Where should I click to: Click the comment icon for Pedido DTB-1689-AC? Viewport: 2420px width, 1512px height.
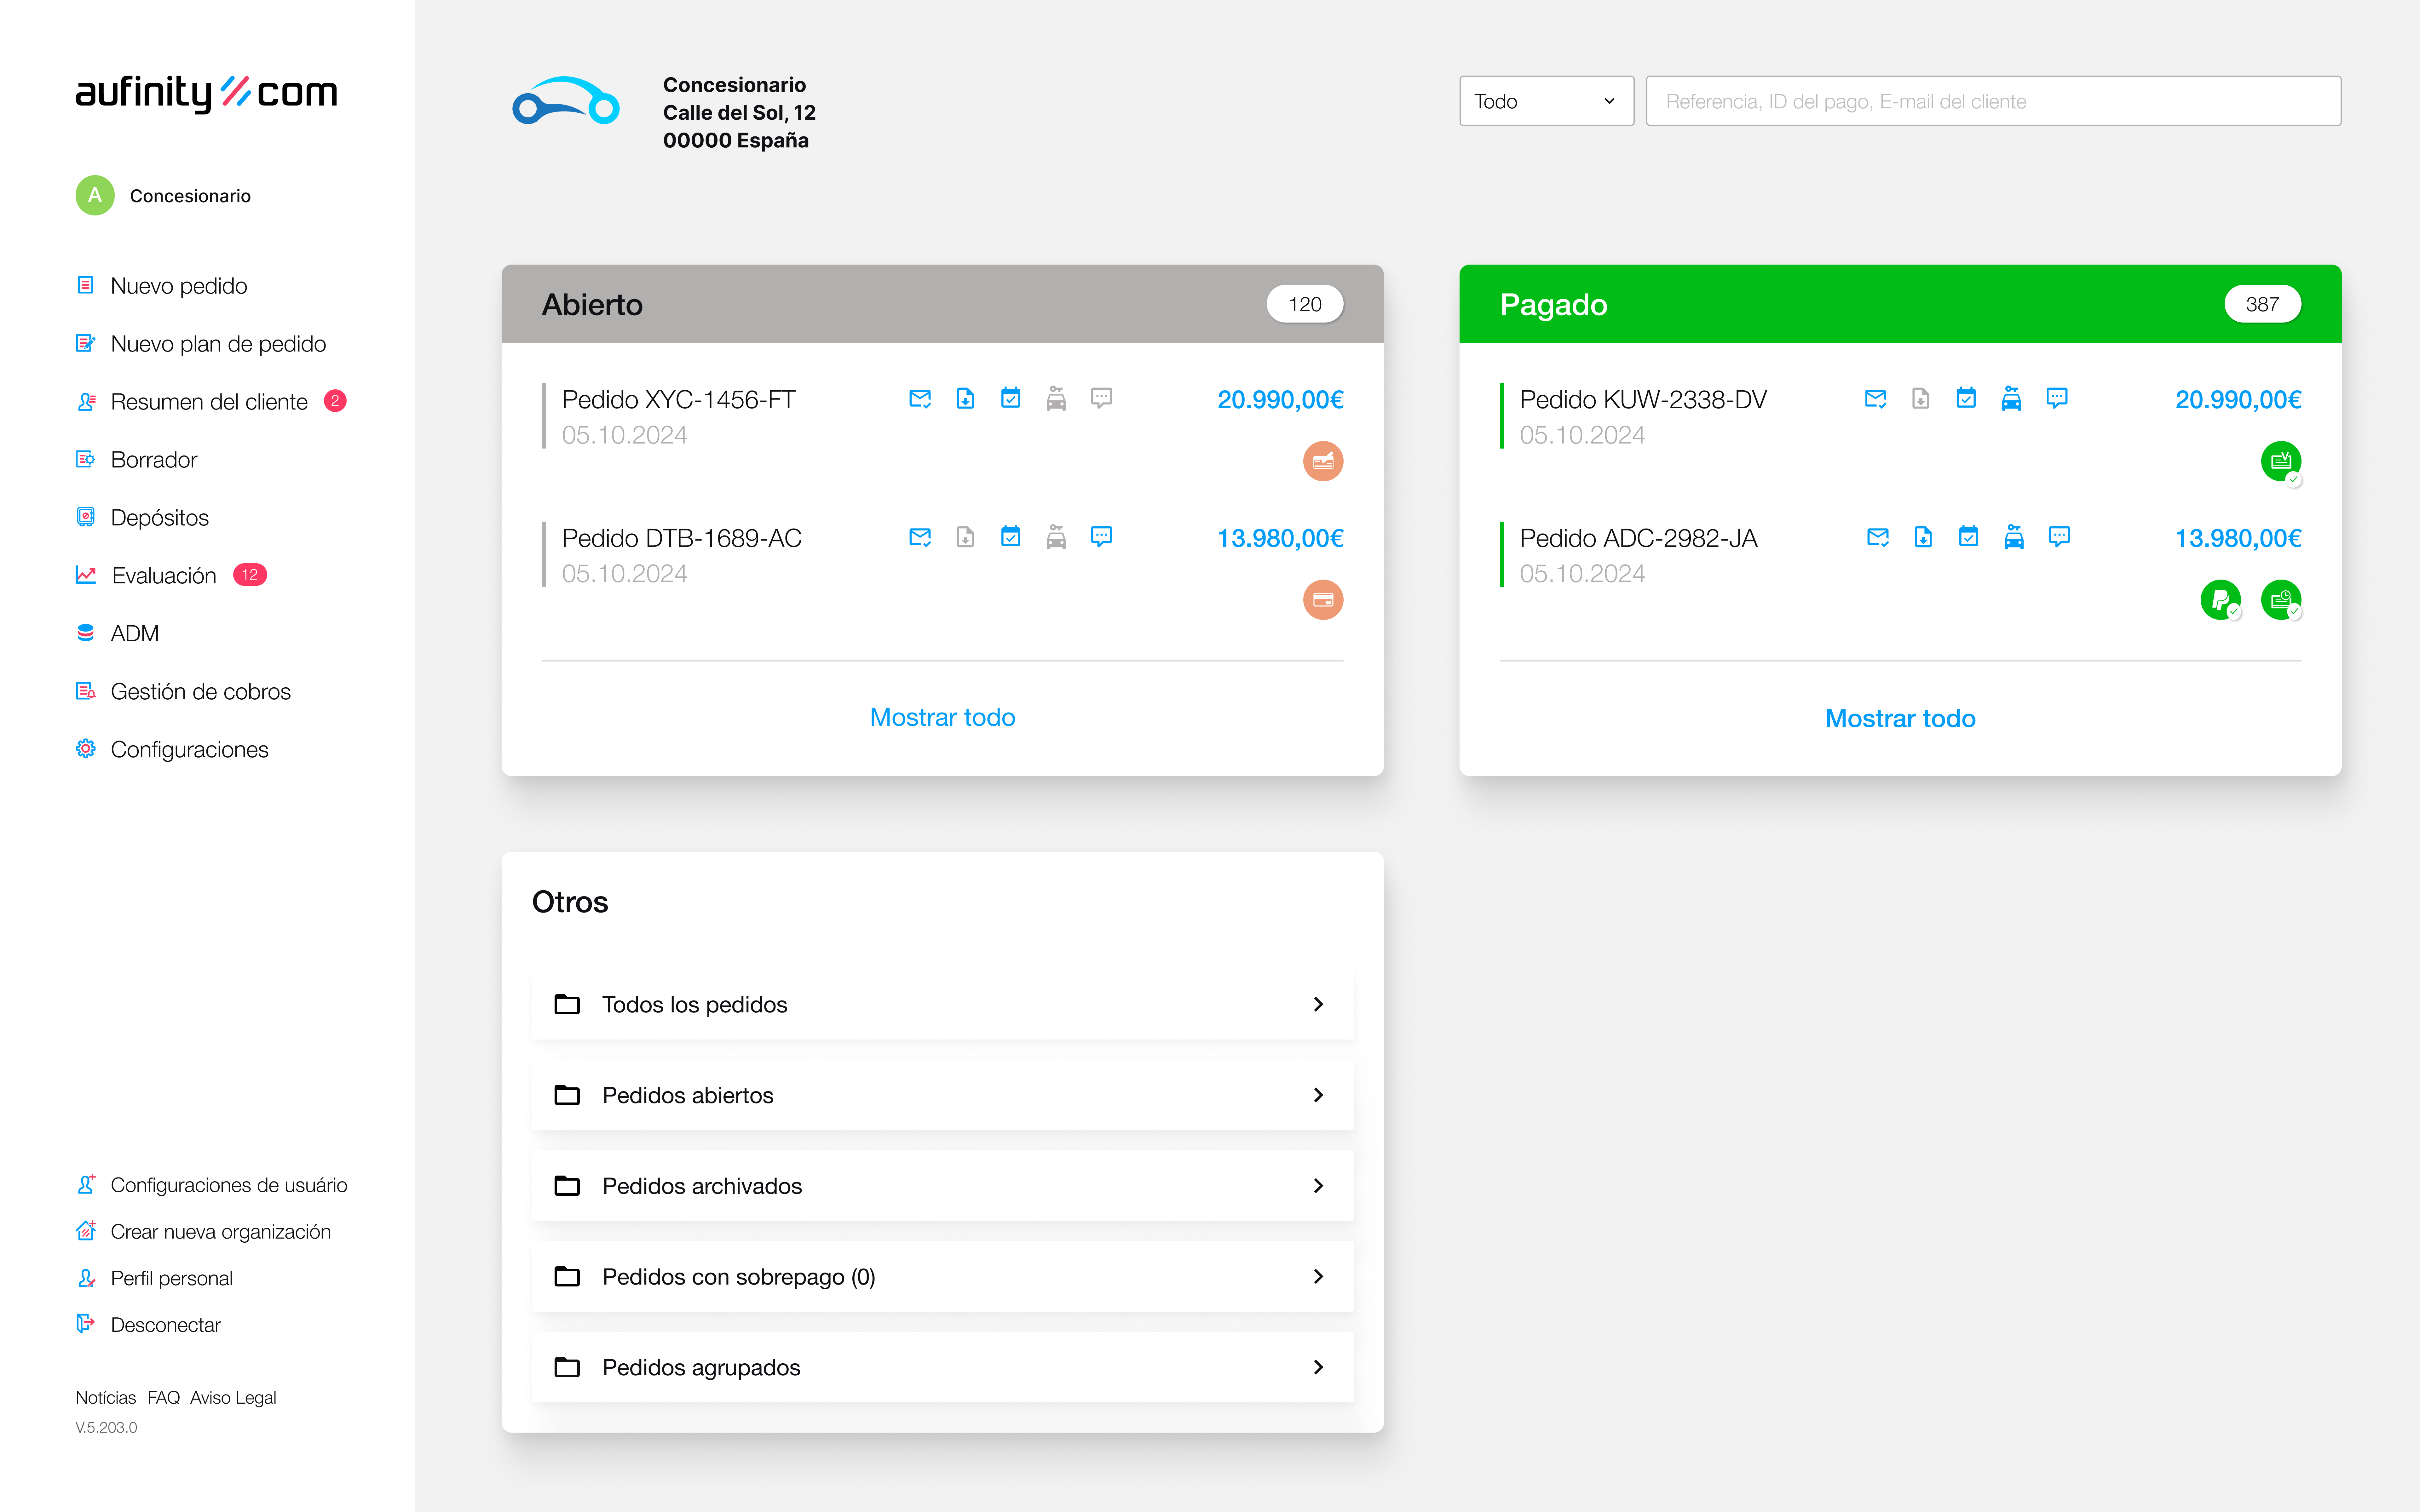[1101, 537]
